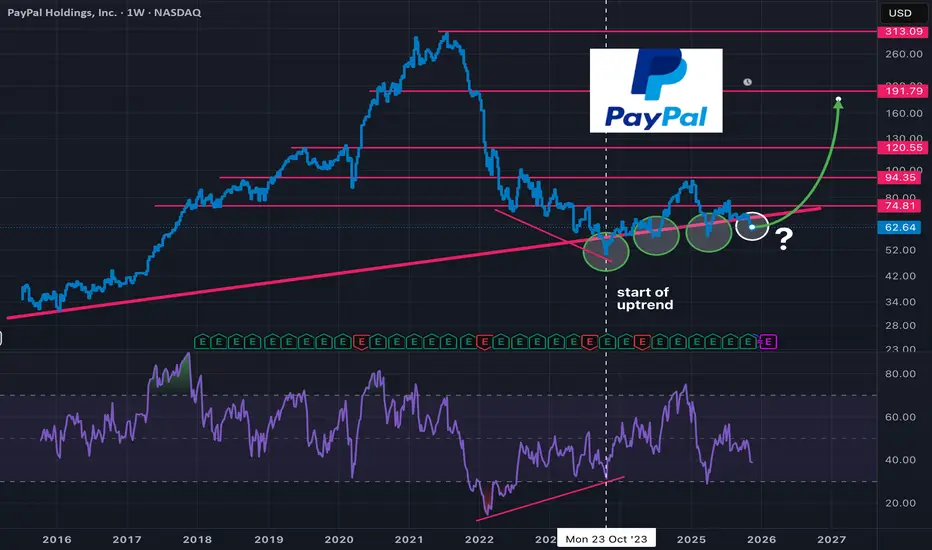Select the 120.55 price level label

coord(903,147)
